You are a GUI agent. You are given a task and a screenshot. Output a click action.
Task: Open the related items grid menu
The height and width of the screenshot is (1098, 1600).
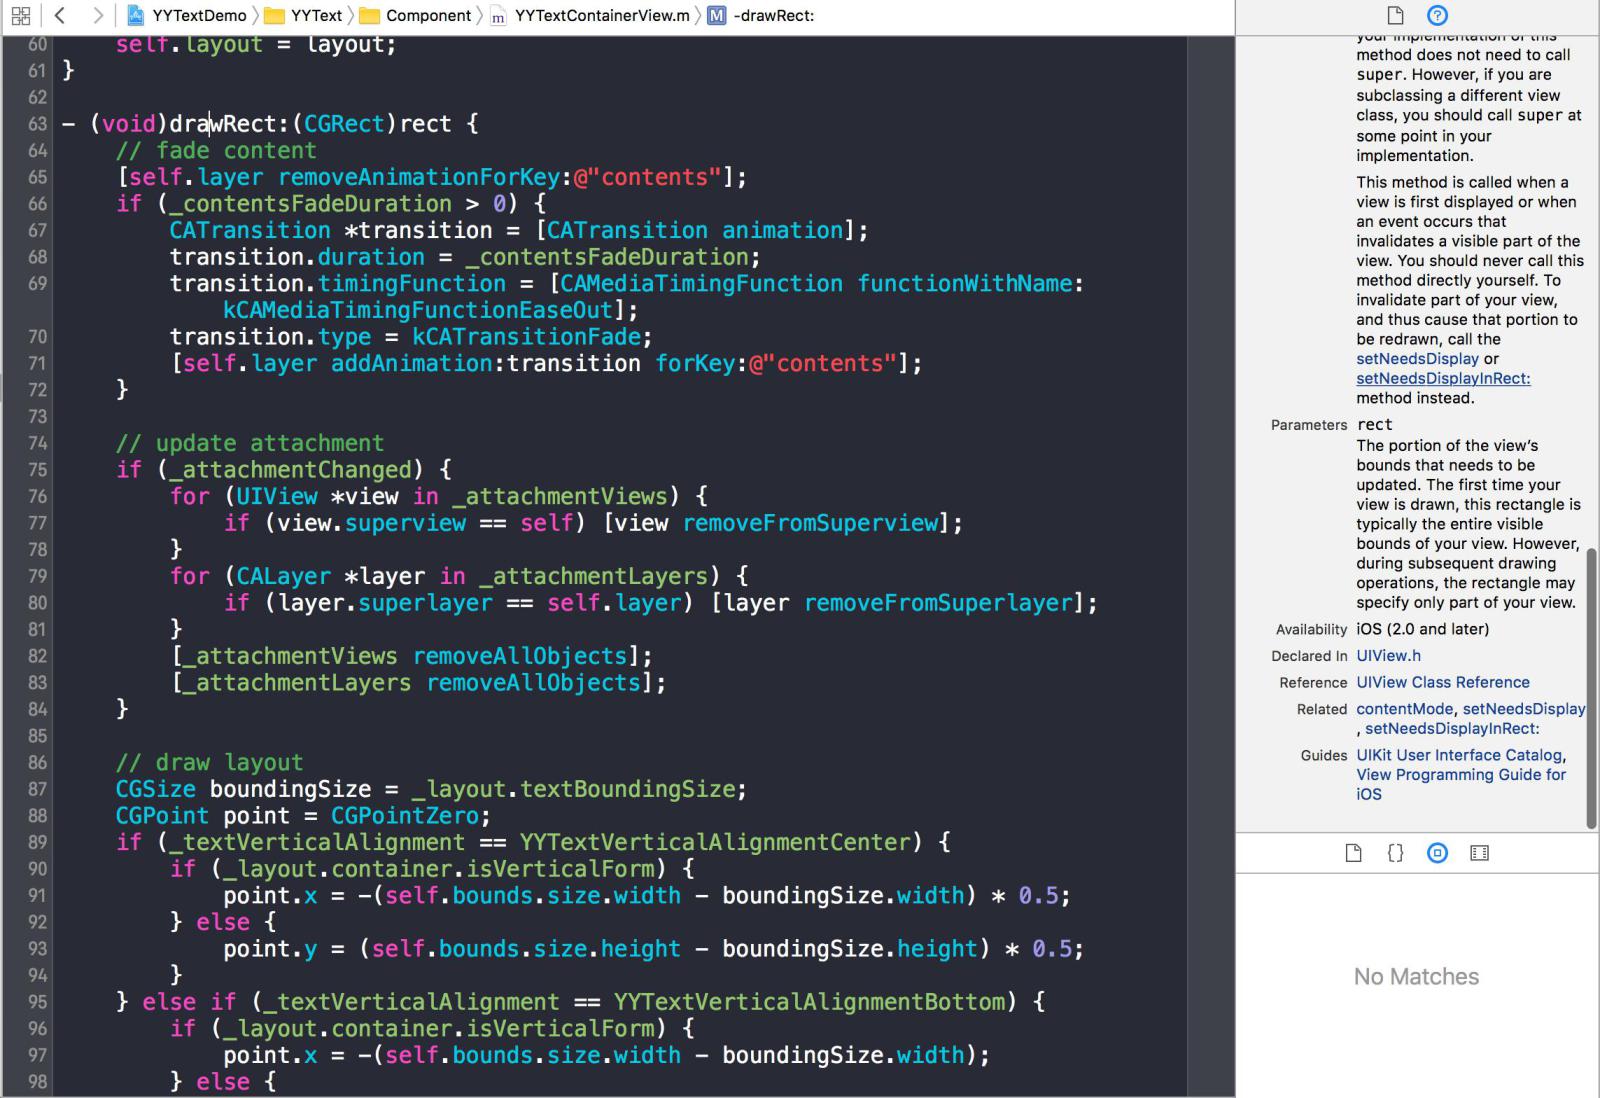click(20, 15)
